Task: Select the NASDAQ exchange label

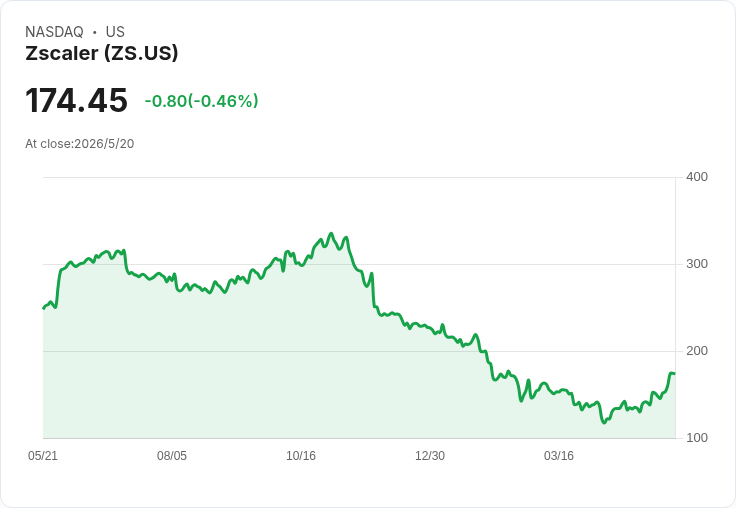Action: 54,32
